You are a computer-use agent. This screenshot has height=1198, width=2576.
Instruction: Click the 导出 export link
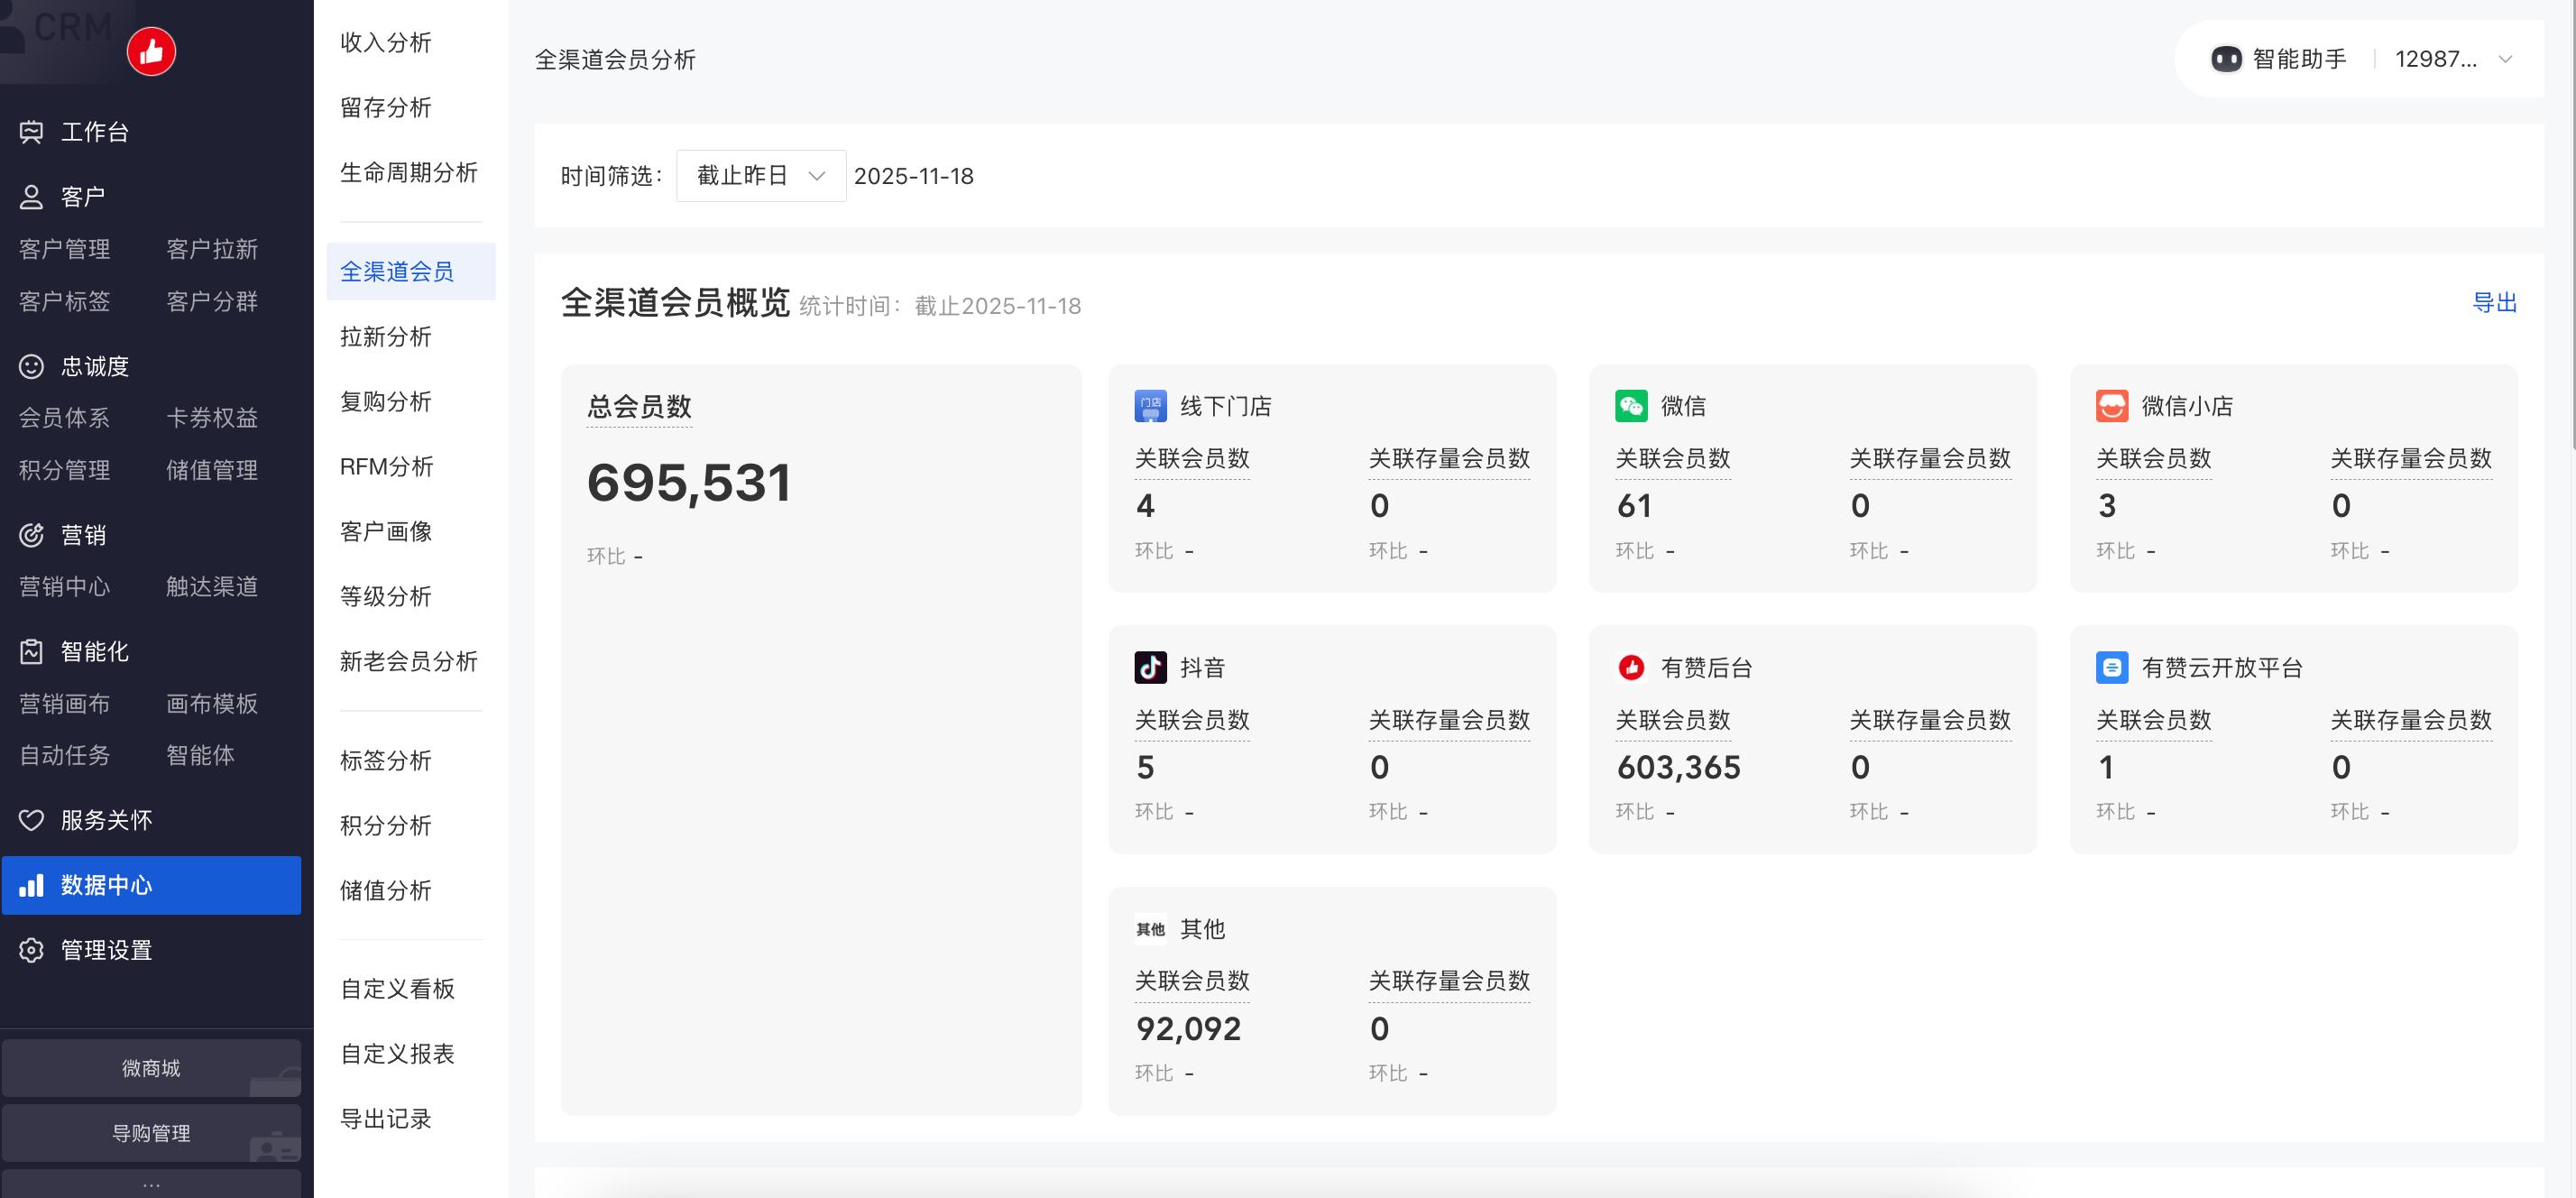[x=2493, y=303]
